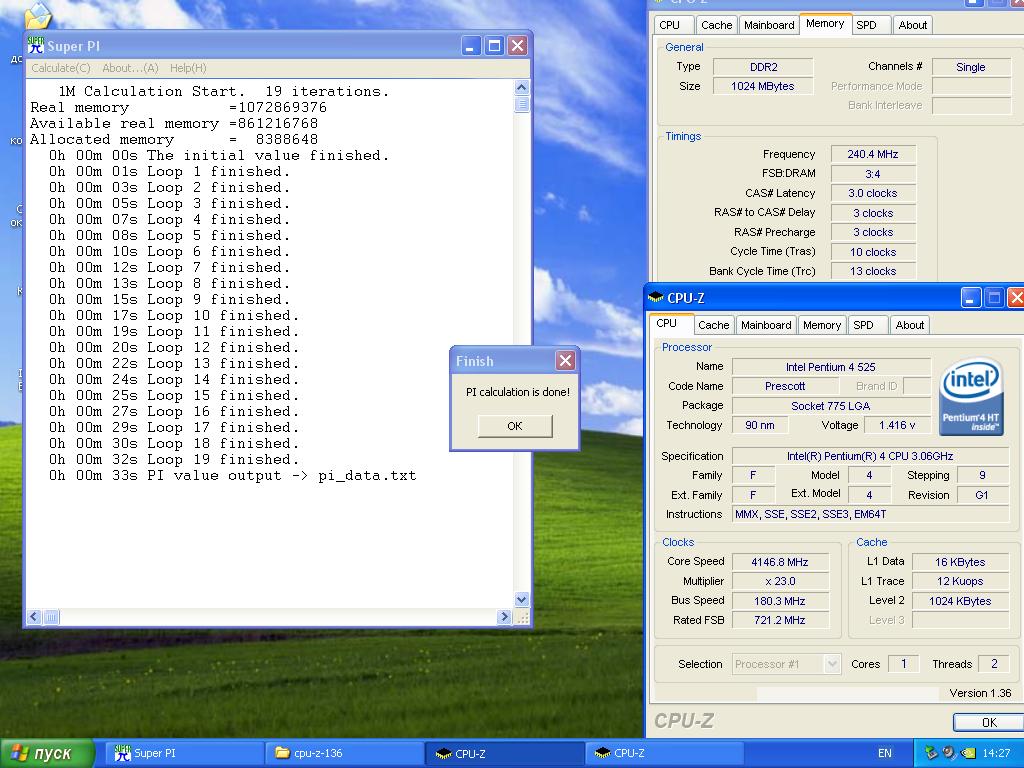Click the Instructions field MMX, SSE, SSE2

tap(871, 514)
